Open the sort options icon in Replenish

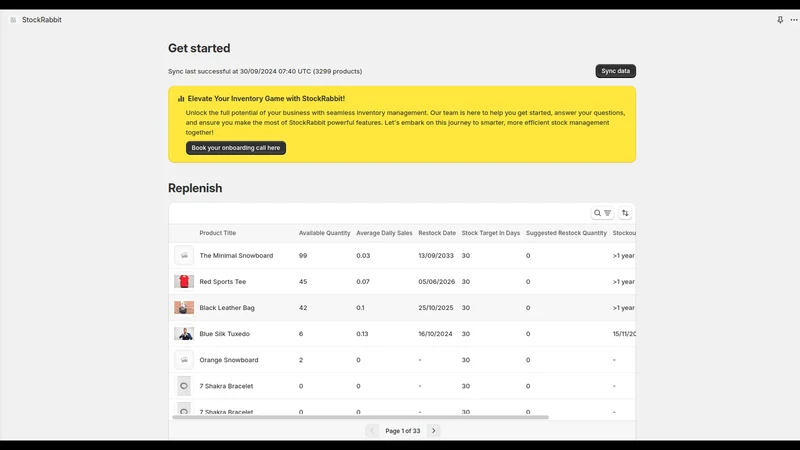coord(625,213)
